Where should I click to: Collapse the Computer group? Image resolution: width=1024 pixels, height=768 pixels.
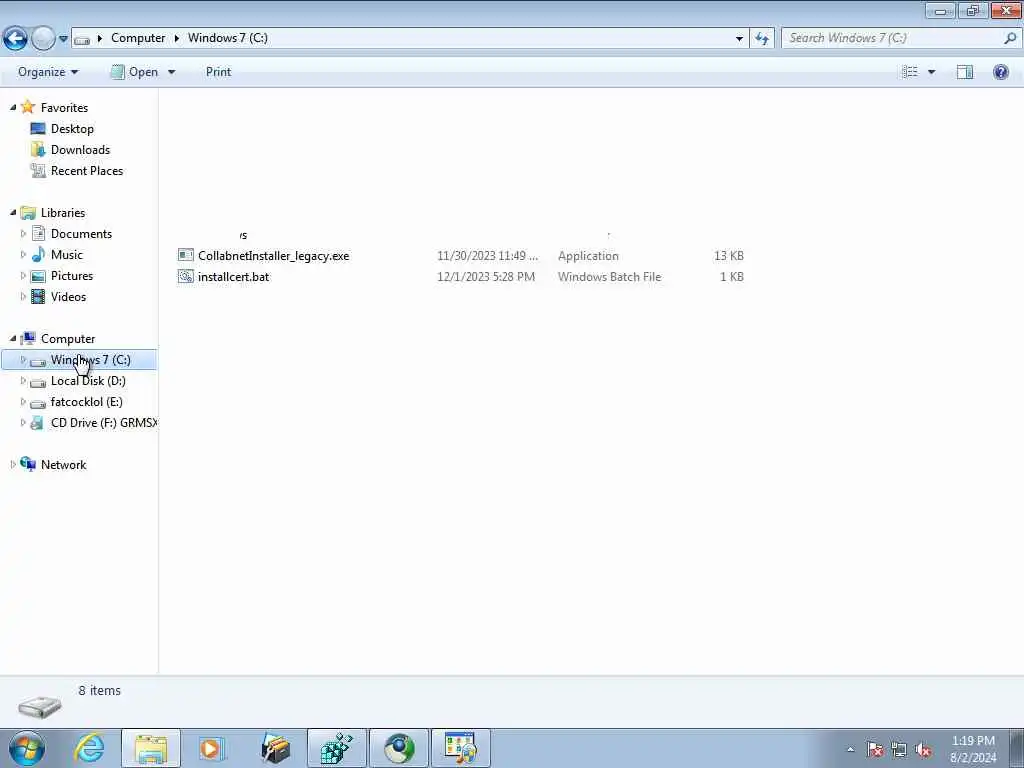[13, 338]
